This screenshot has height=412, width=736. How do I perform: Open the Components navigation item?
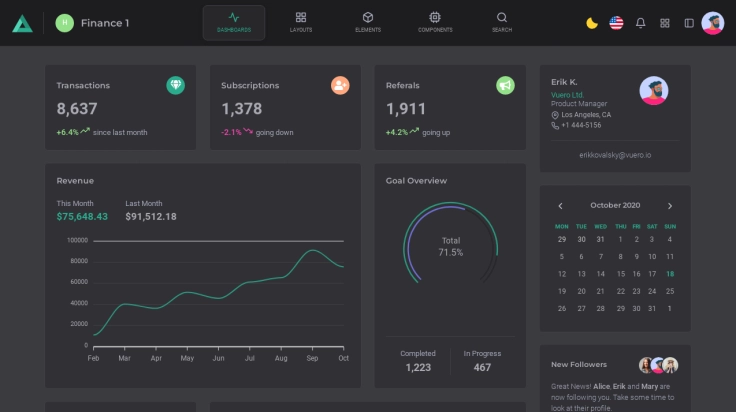coord(435,22)
